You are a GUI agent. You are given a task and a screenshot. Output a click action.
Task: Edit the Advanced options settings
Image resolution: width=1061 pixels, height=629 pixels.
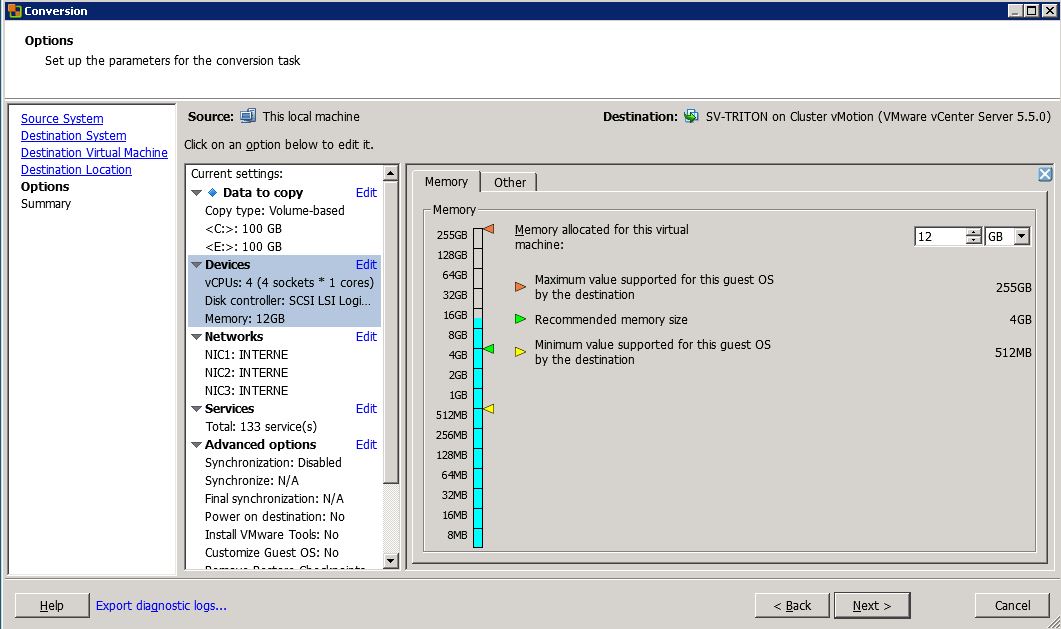point(366,445)
